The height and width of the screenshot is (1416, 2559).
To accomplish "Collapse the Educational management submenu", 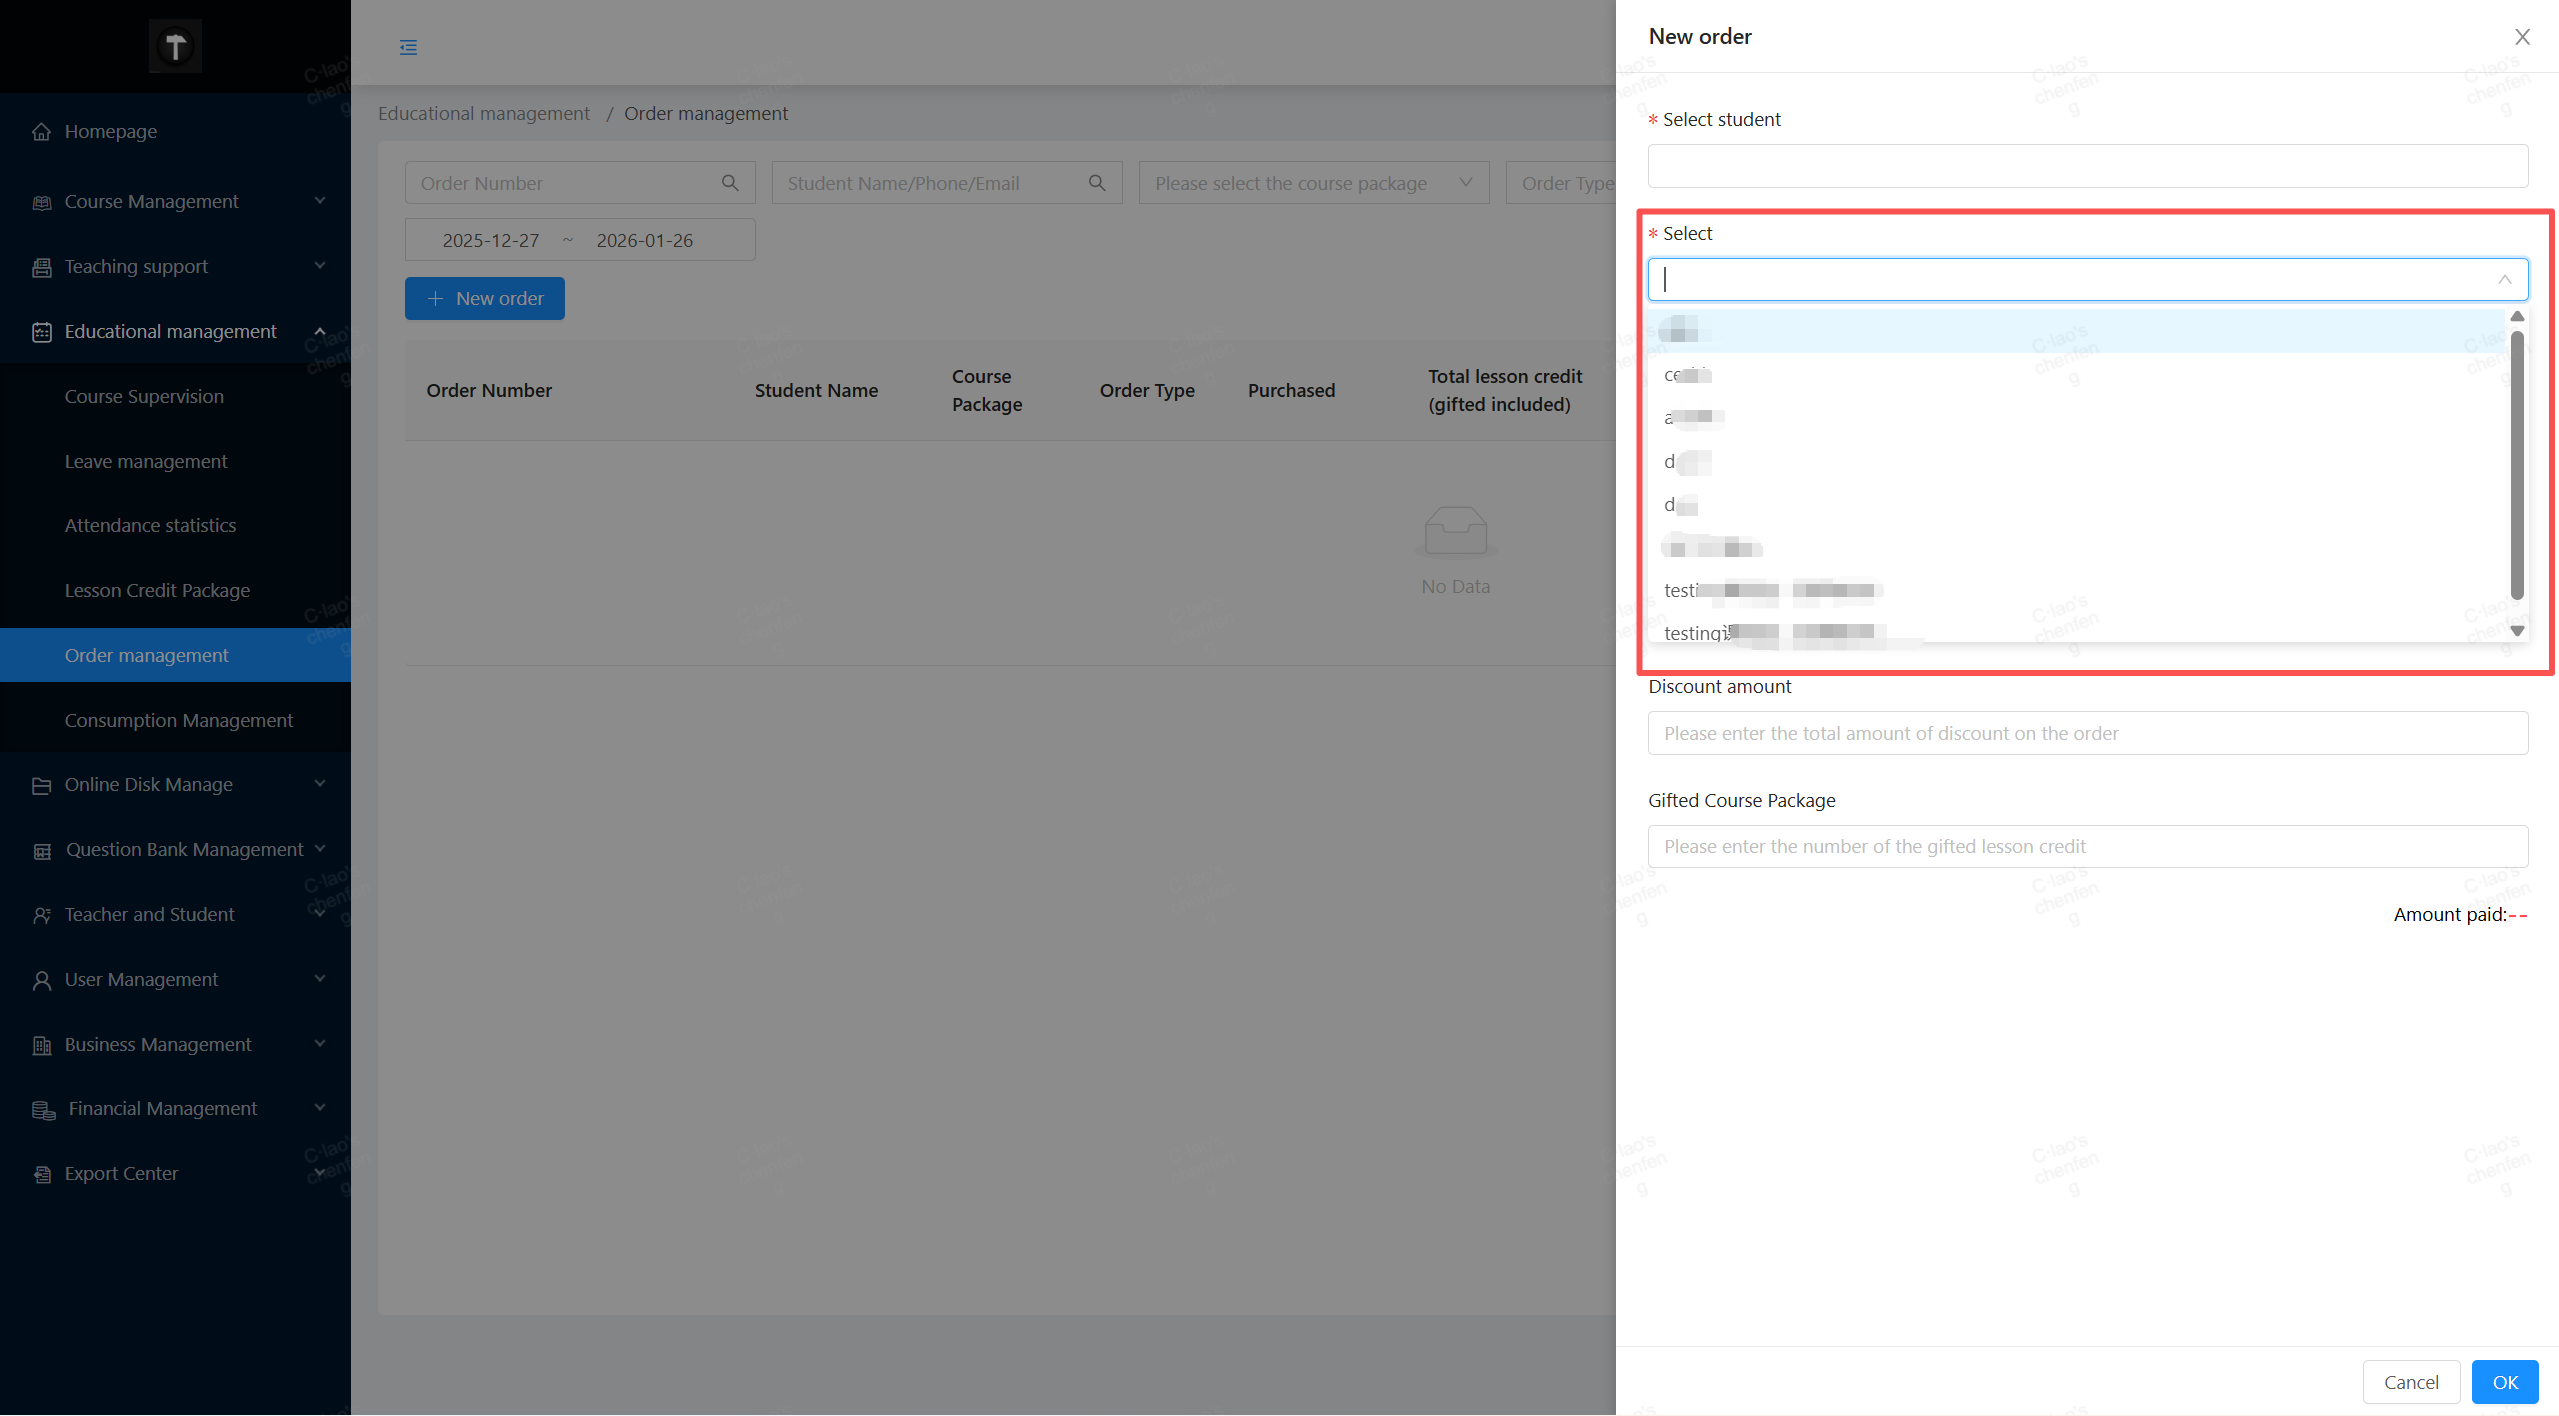I will [320, 331].
